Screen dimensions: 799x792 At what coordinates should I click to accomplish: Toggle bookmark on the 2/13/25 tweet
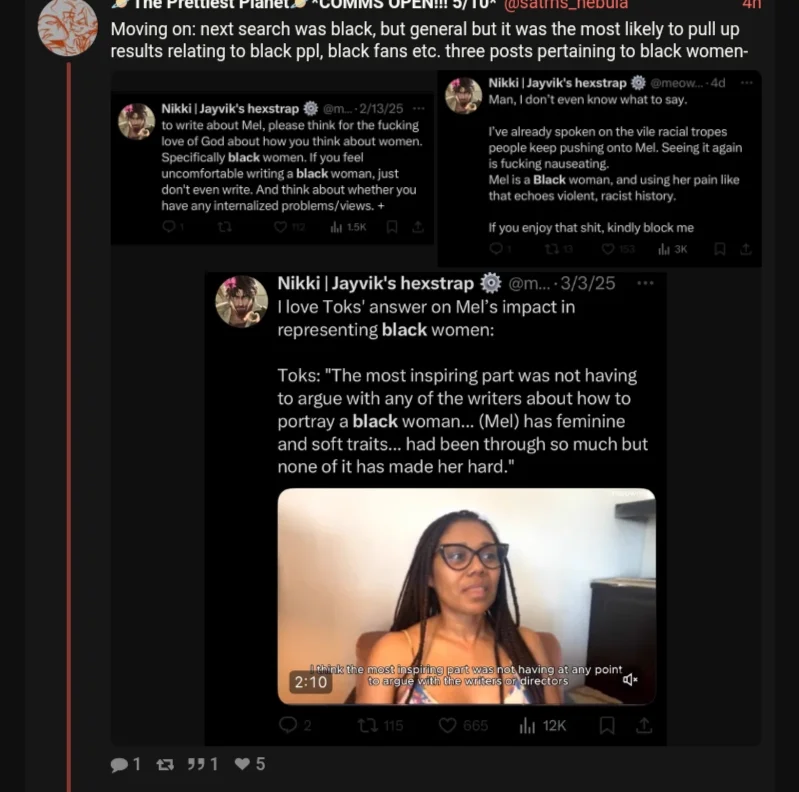pyautogui.click(x=392, y=227)
